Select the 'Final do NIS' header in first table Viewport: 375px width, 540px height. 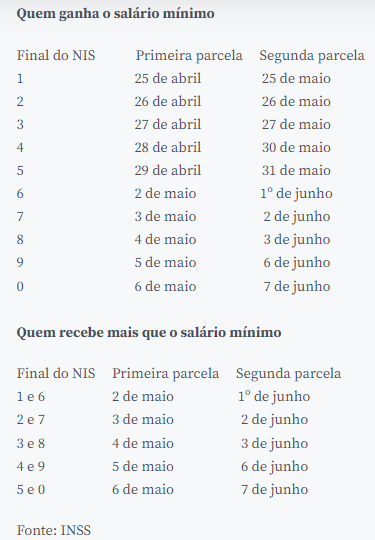click(56, 55)
